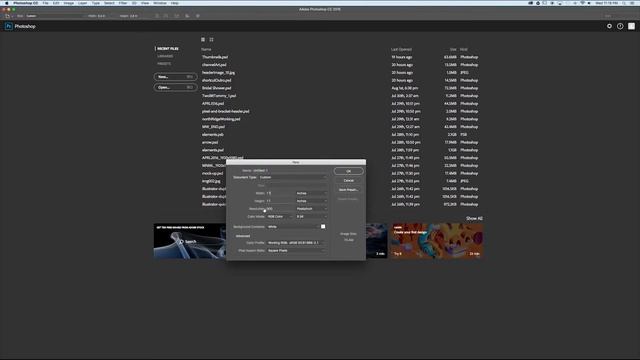Sort files by Last Opened column header
This screenshot has width=640, height=360.
(x=401, y=49)
